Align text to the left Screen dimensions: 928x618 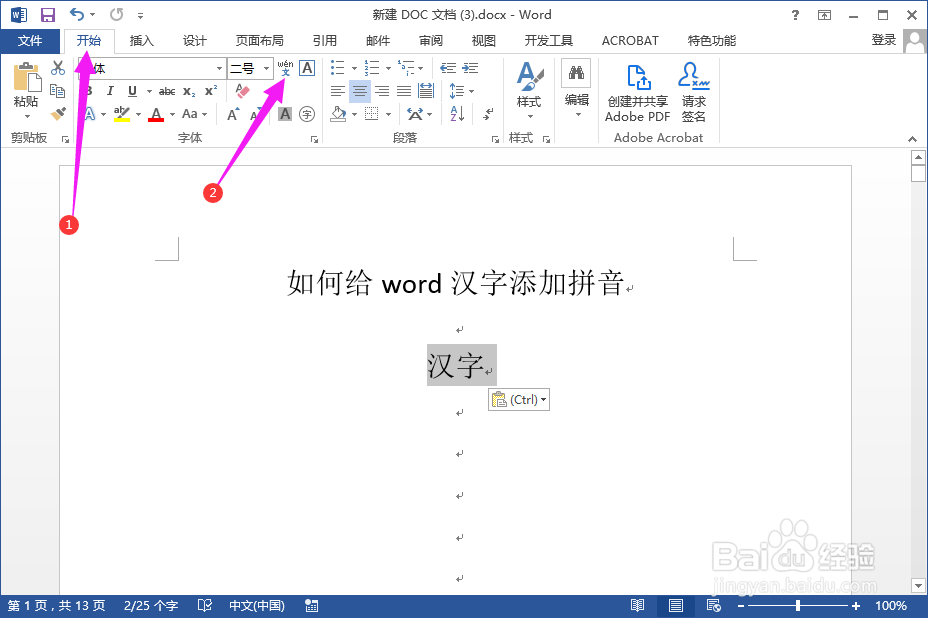point(338,91)
